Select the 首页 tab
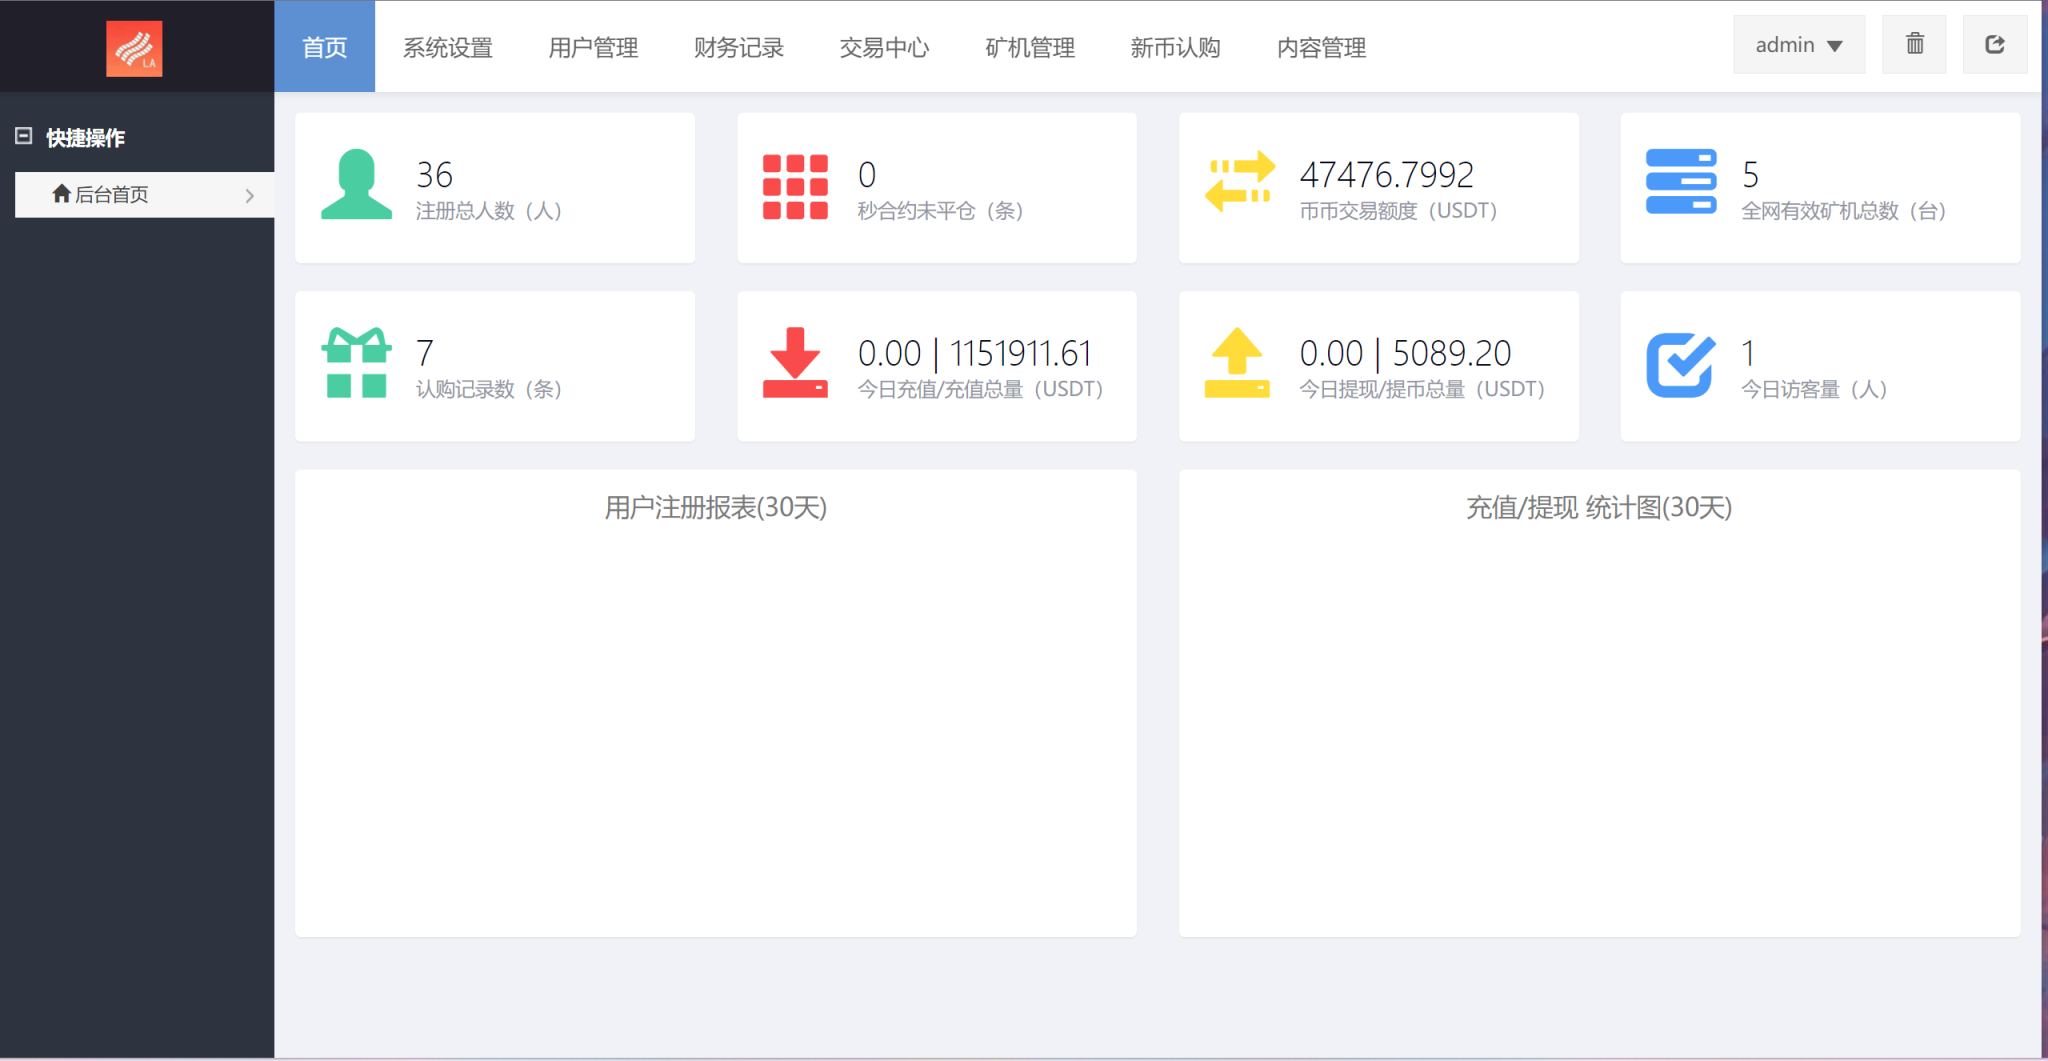 tap(324, 47)
